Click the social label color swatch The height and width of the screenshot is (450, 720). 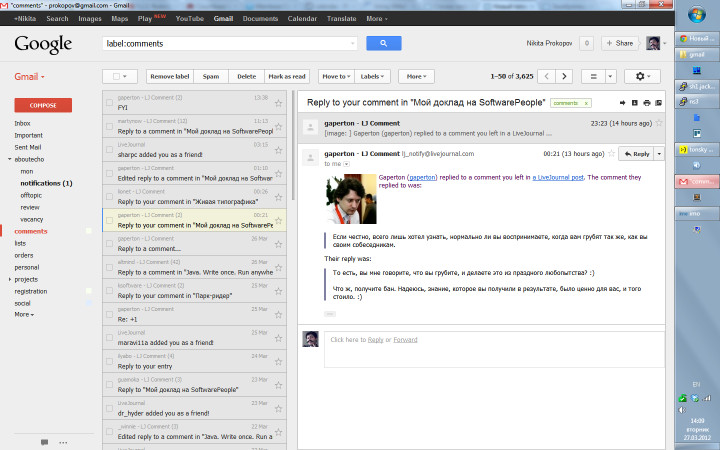[x=89, y=303]
